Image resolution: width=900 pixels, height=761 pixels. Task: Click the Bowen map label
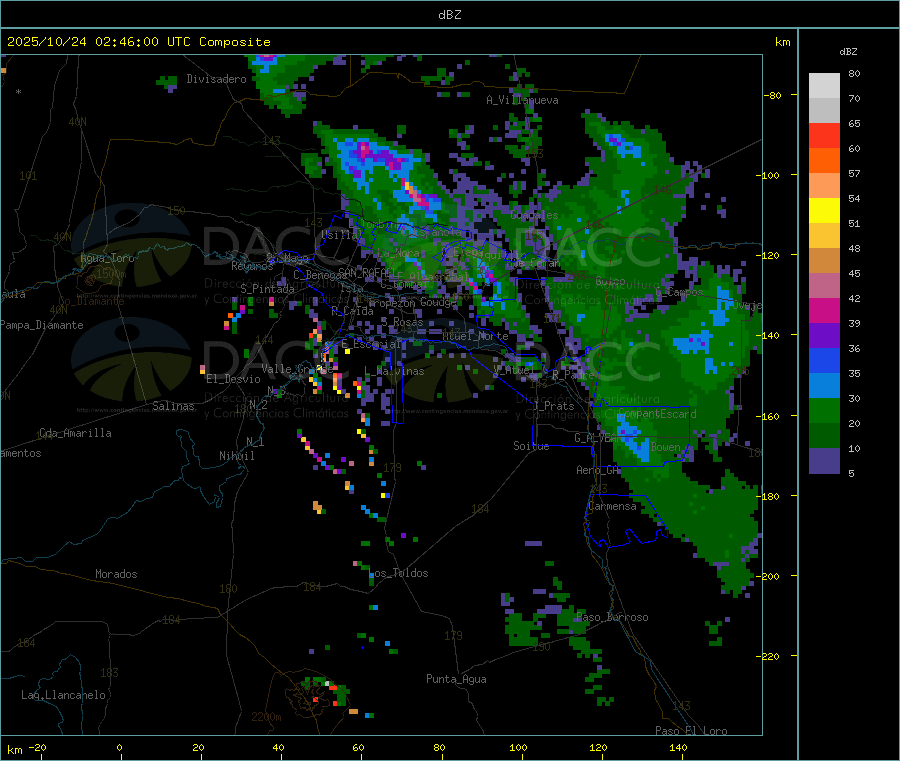pos(666,446)
